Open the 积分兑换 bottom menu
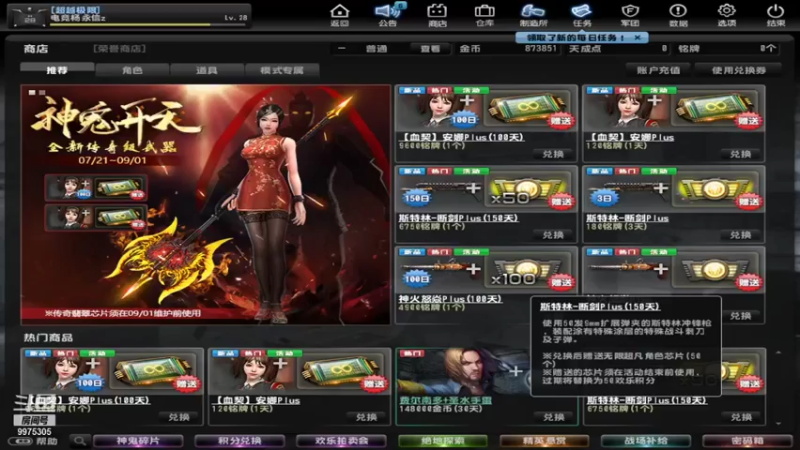 coord(239,440)
